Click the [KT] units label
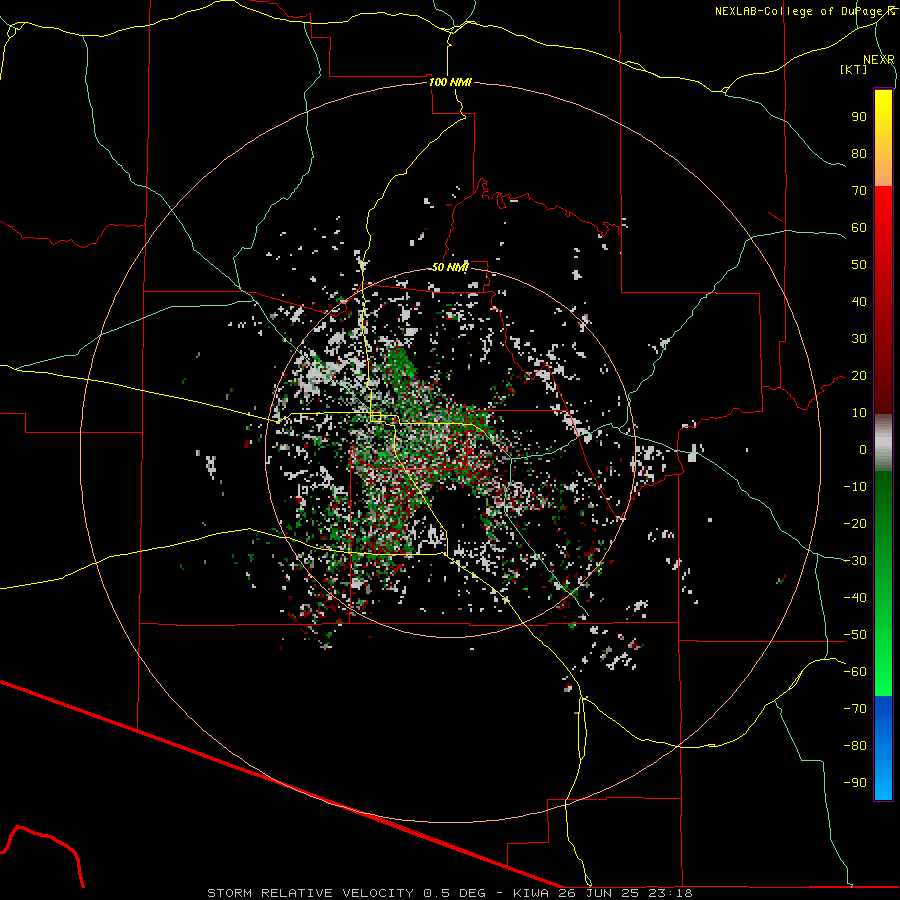 [x=854, y=69]
